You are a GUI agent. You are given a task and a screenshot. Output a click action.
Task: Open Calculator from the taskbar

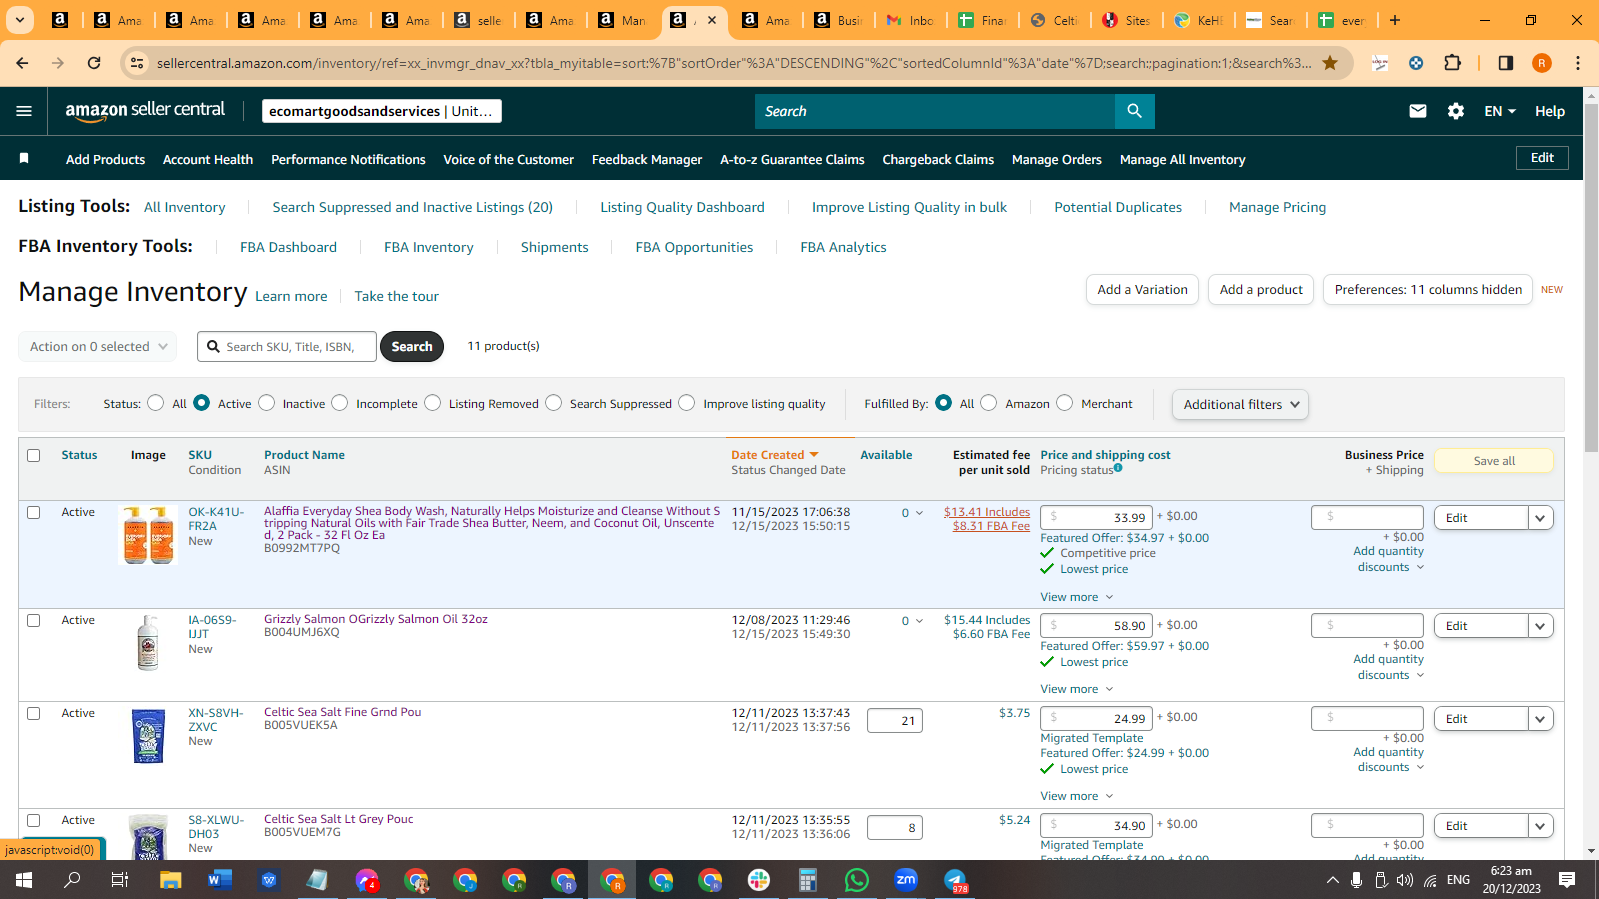pyautogui.click(x=808, y=880)
